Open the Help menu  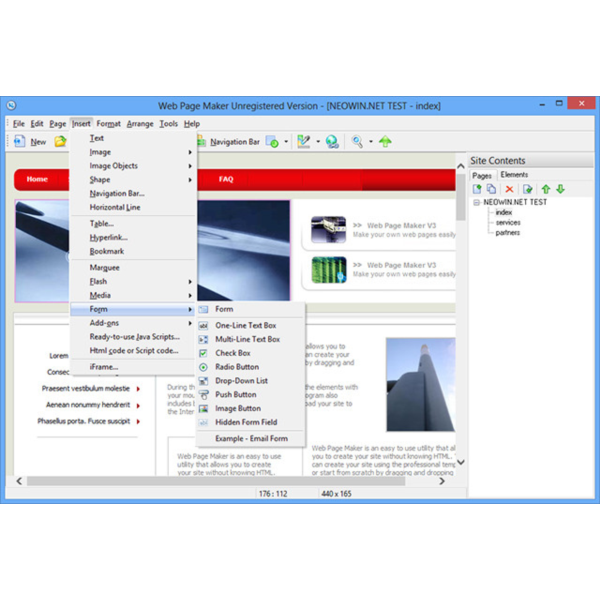coord(192,124)
